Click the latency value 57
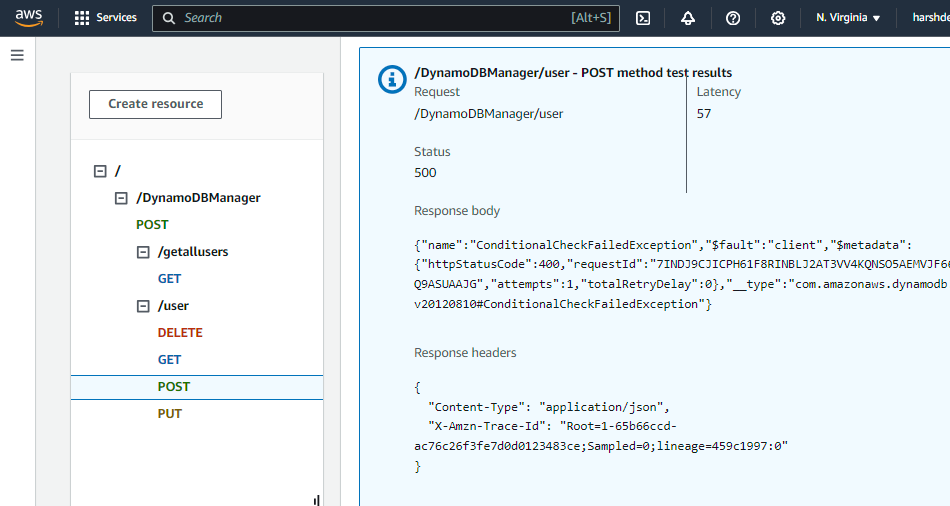 pyautogui.click(x=703, y=114)
